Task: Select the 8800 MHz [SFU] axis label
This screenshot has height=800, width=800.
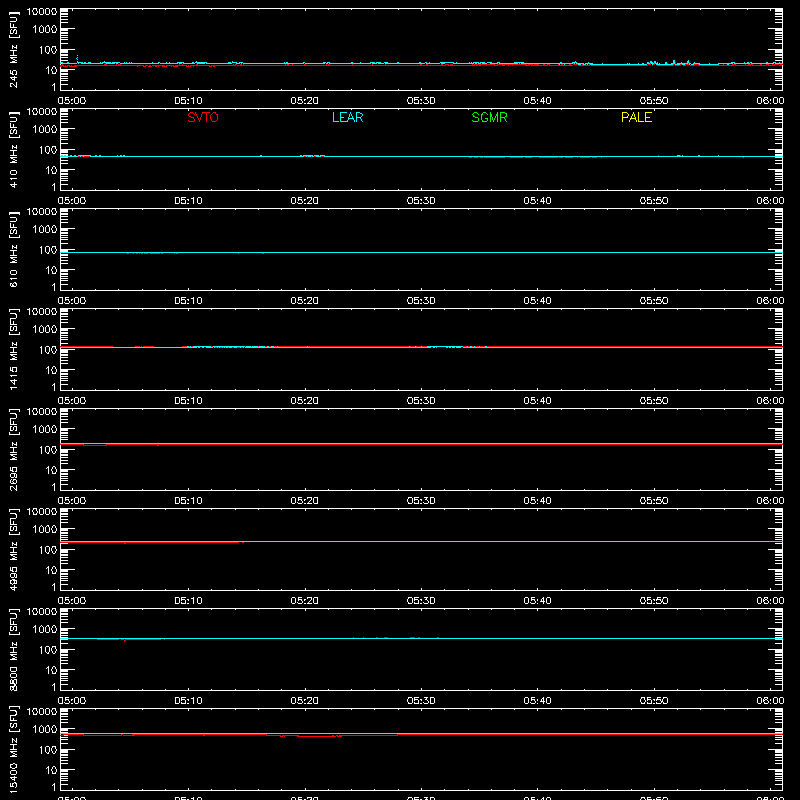Action: point(13,649)
